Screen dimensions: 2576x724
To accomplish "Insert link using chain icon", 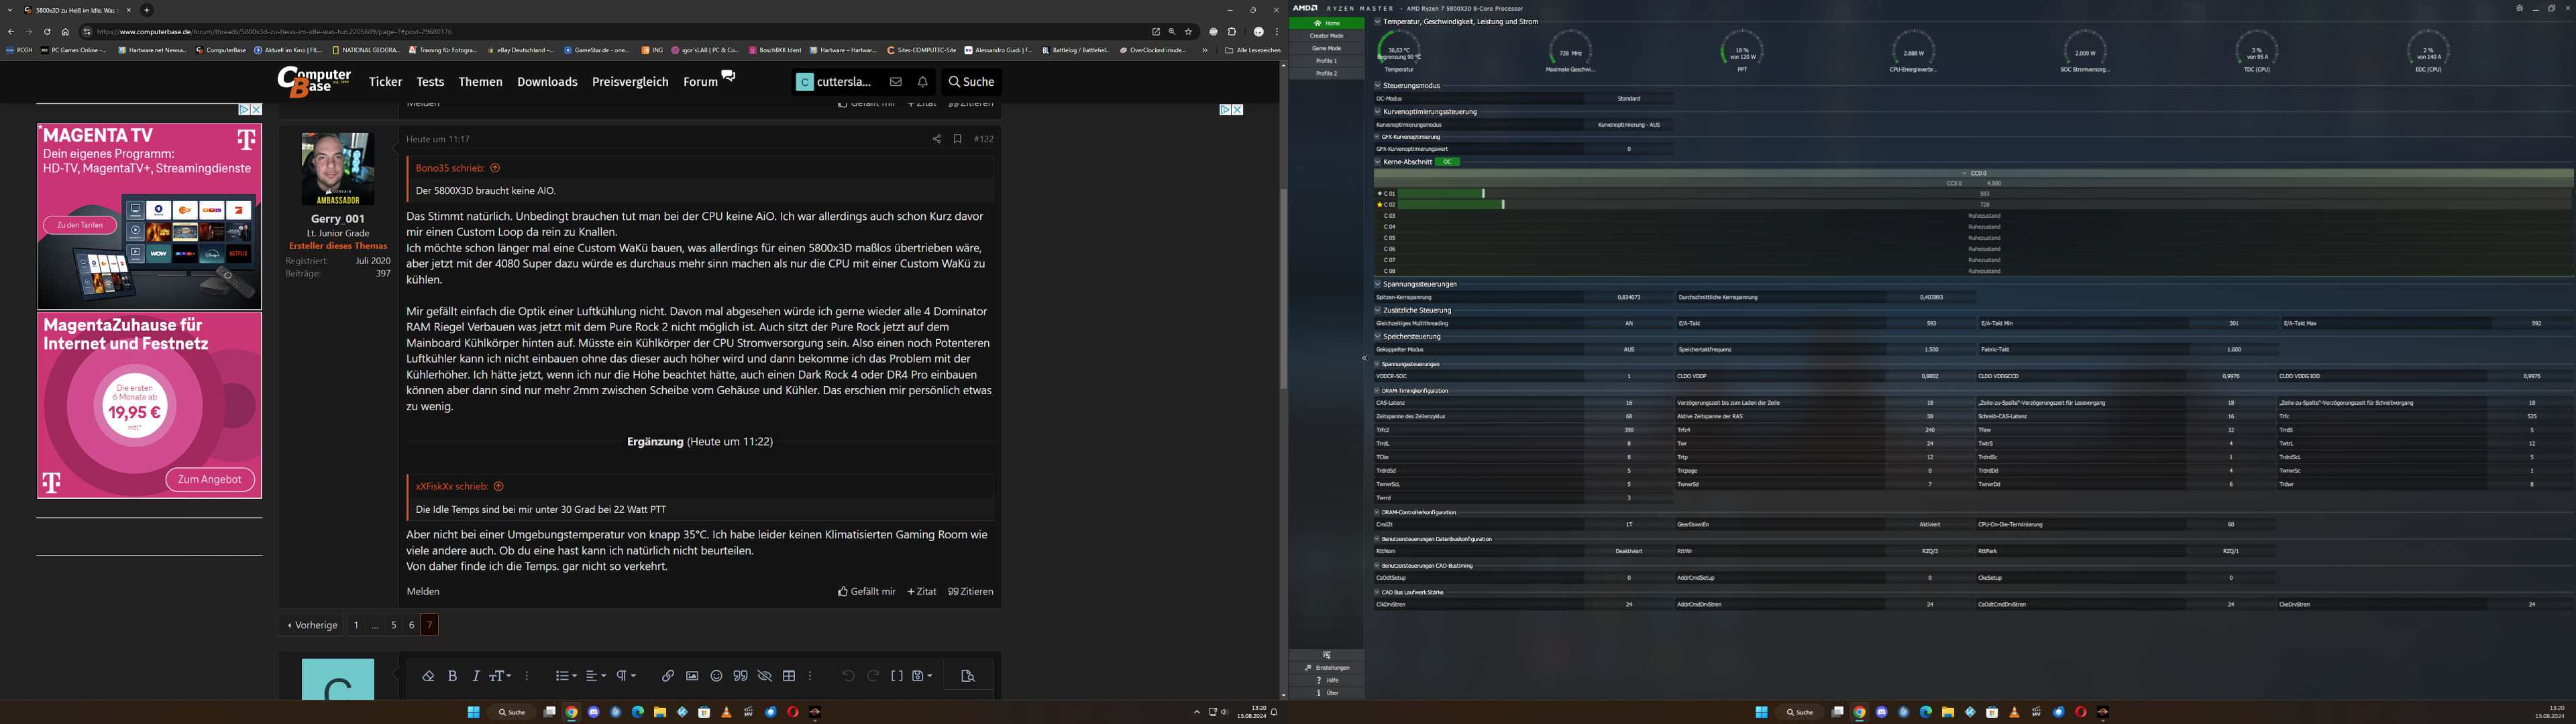I will (668, 676).
